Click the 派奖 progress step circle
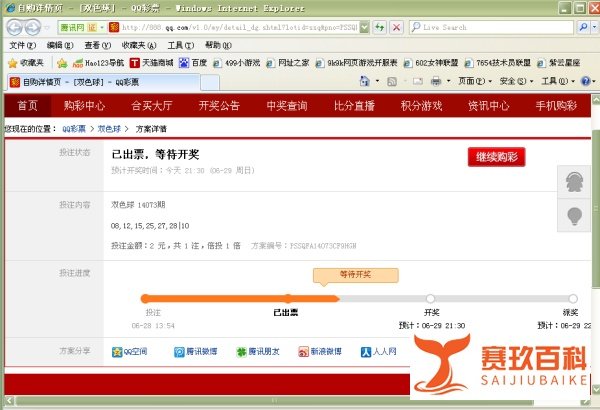The height and width of the screenshot is (410, 600). click(572, 299)
